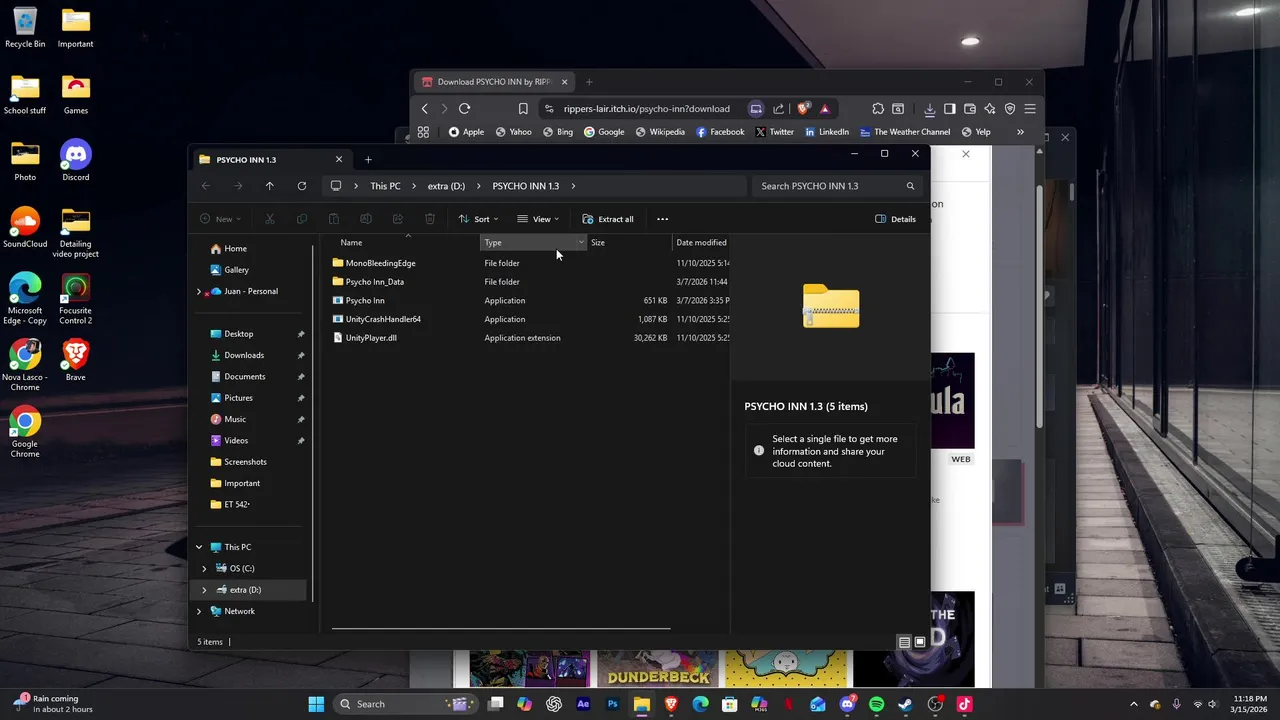Open the SoundCloud desktop shortcut
Viewport: 1280px width, 720px height.
point(25,227)
